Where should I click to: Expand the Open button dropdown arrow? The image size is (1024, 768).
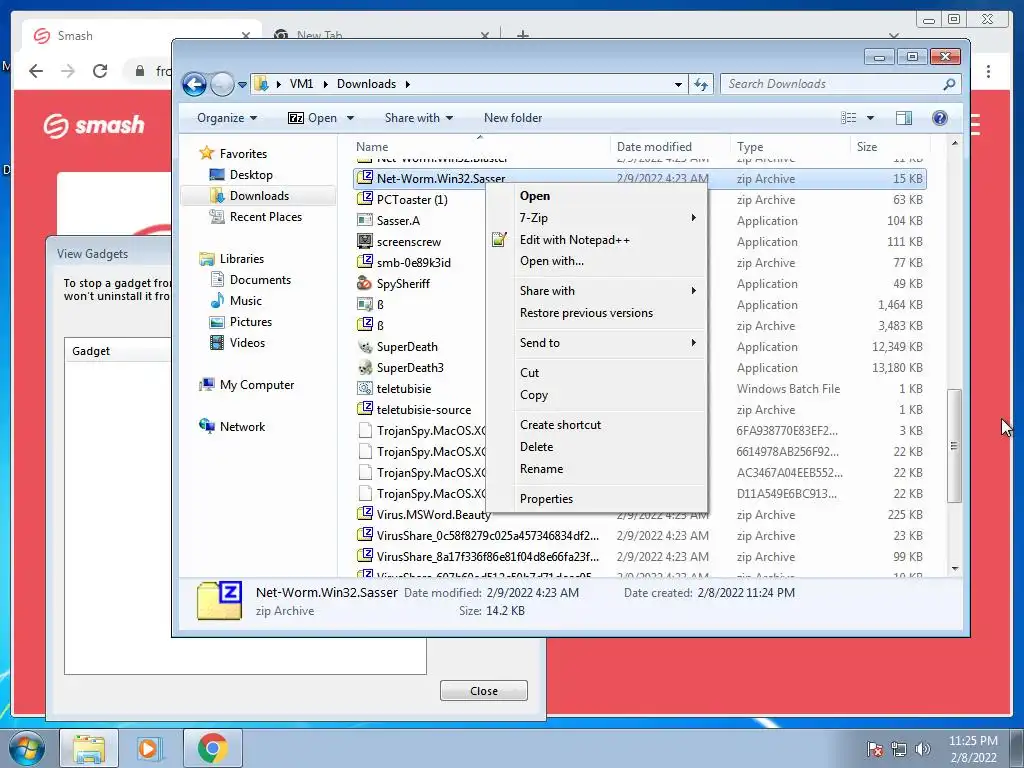click(x=350, y=118)
